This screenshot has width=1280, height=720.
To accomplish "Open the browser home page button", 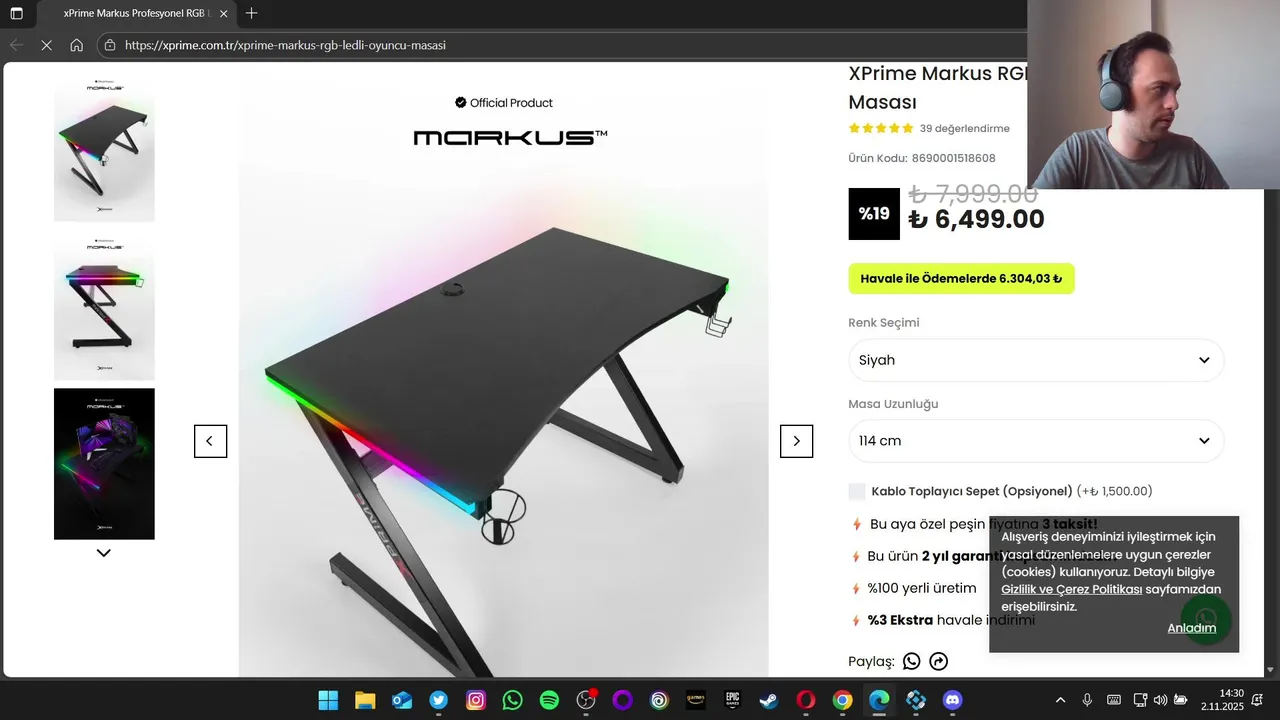I will (77, 45).
